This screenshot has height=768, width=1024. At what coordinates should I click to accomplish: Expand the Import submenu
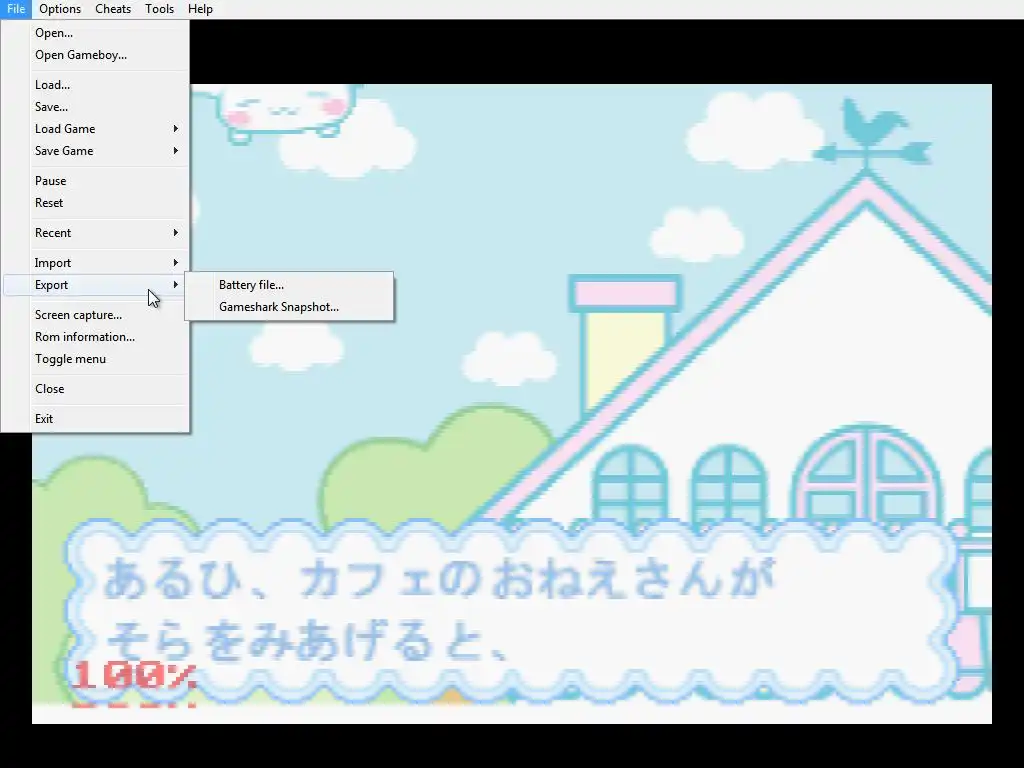pos(95,263)
